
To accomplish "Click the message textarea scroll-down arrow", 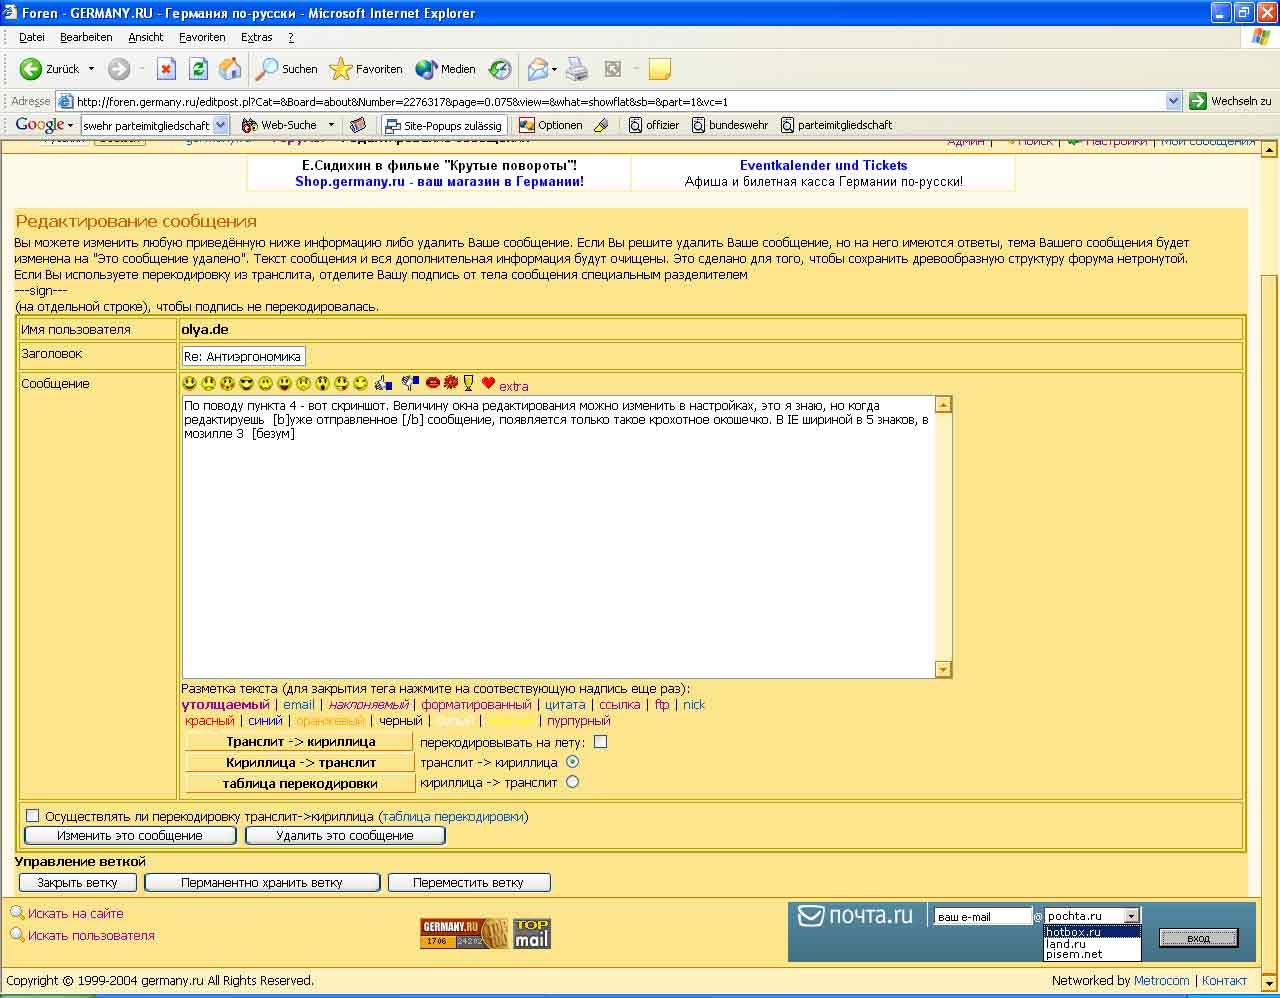I will click(x=943, y=669).
